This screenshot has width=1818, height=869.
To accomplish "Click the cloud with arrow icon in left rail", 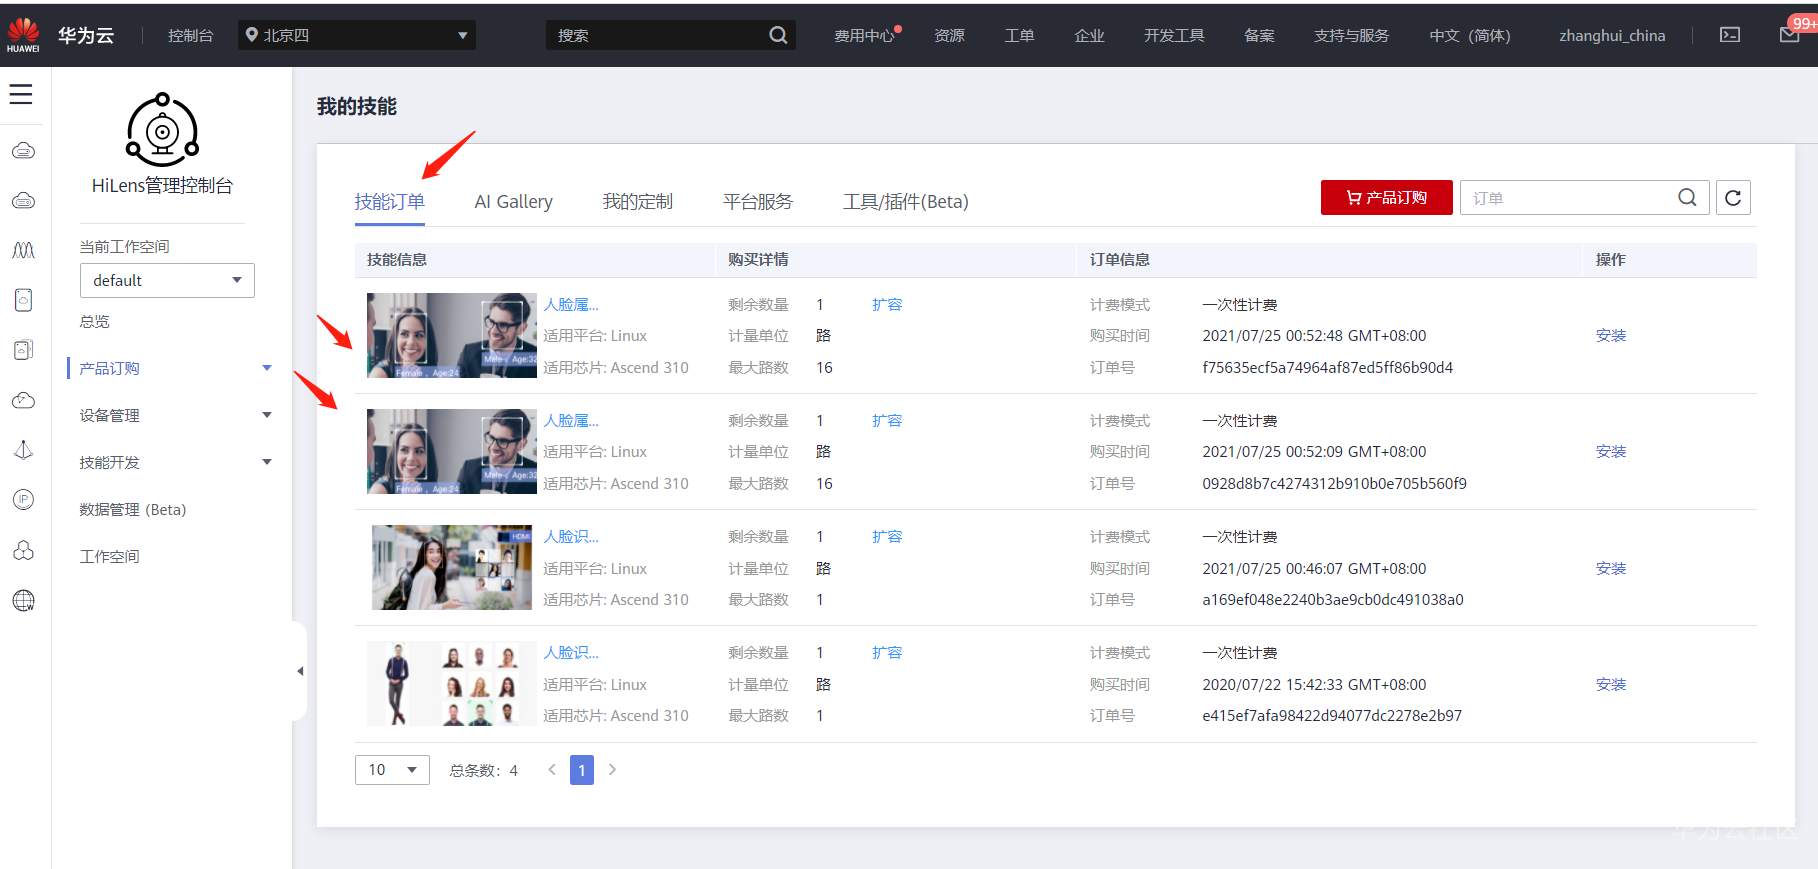I will [x=23, y=400].
